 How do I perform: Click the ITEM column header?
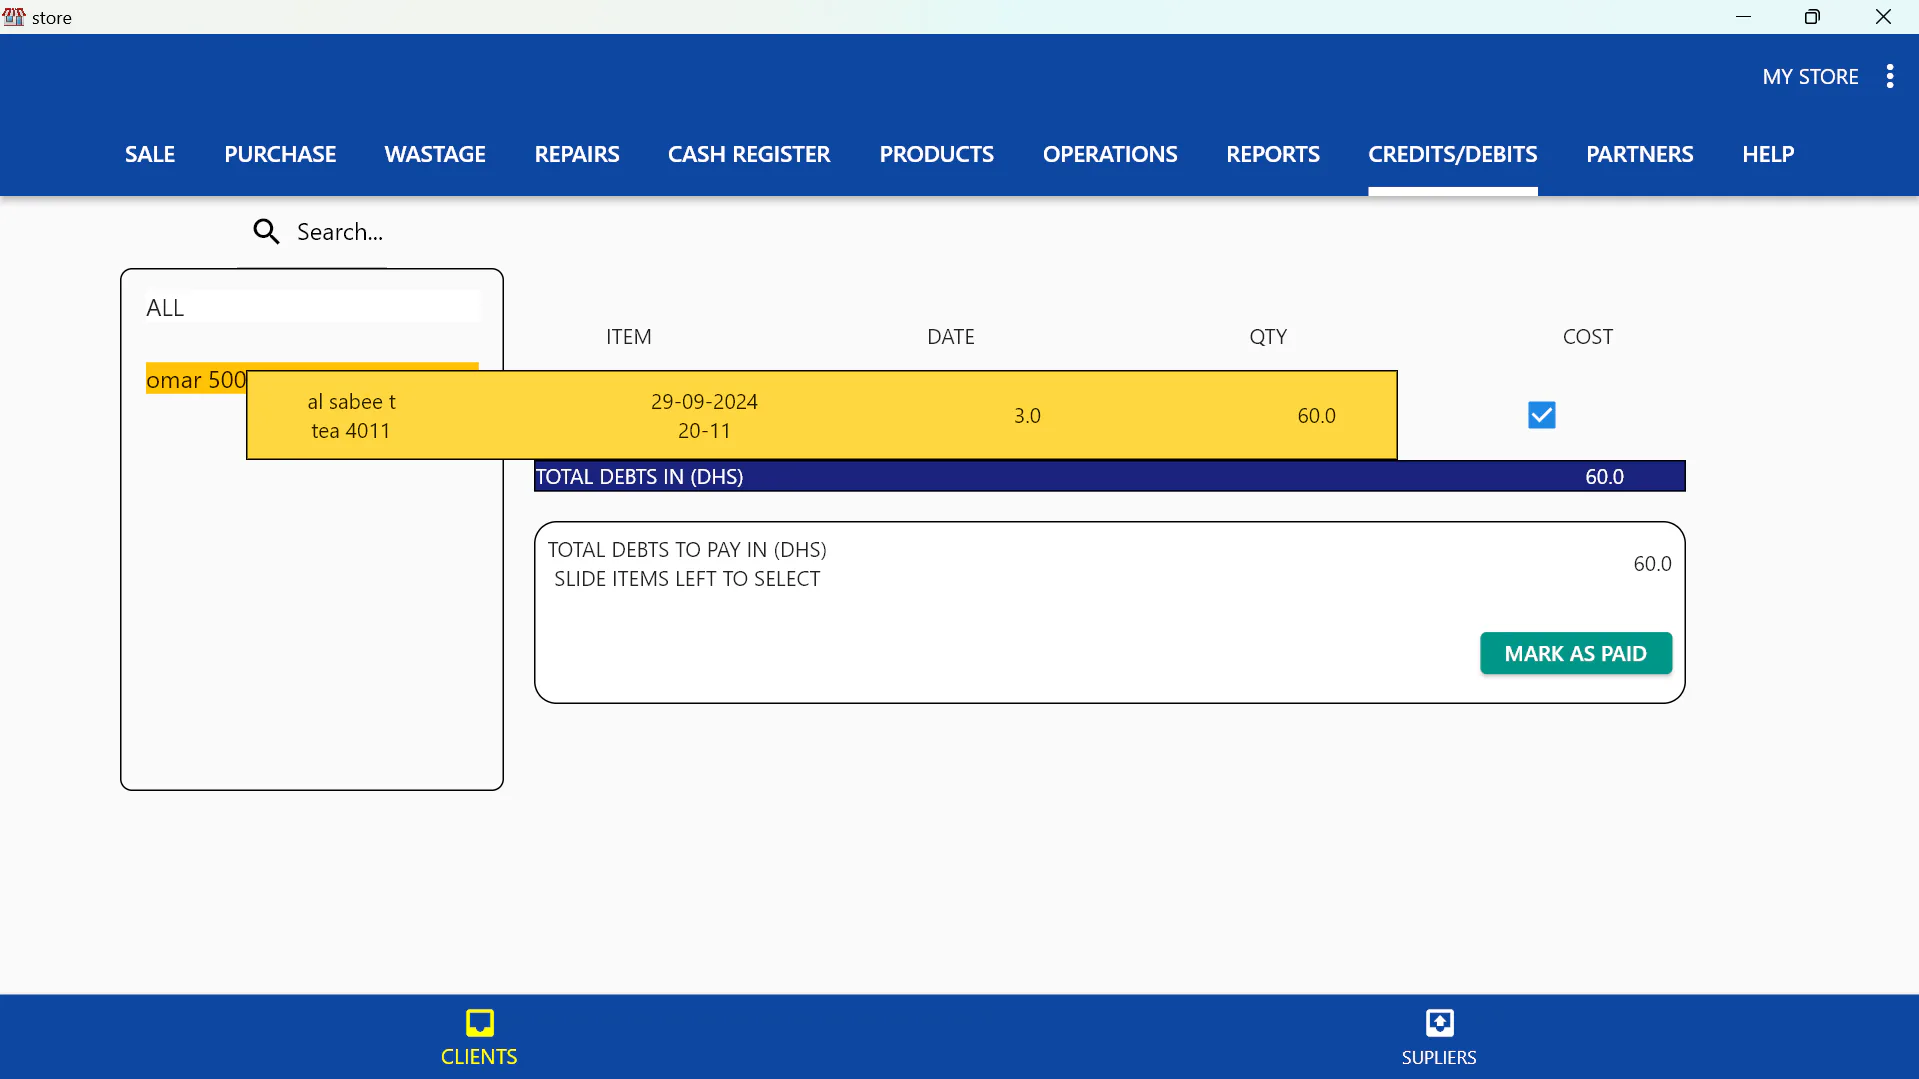[x=628, y=337]
